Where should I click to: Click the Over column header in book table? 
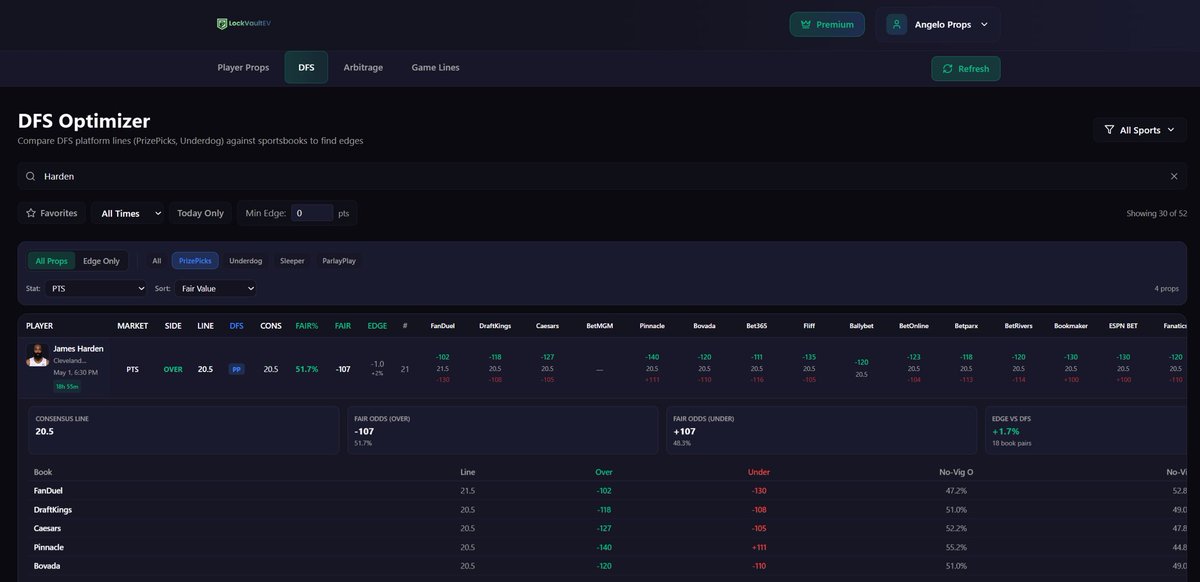(x=603, y=472)
